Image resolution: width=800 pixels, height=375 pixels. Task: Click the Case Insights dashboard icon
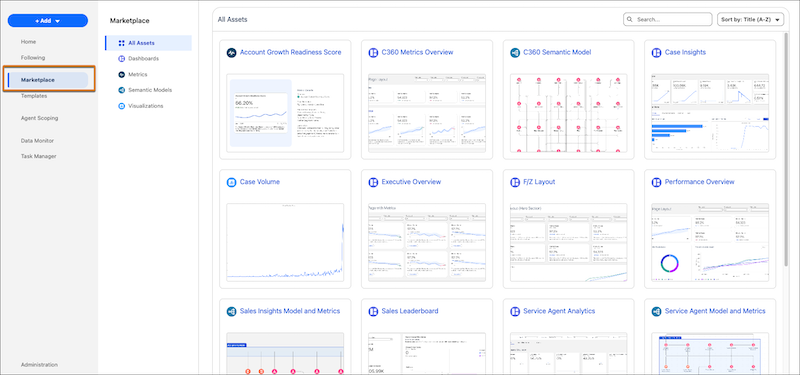pyautogui.click(x=656, y=53)
